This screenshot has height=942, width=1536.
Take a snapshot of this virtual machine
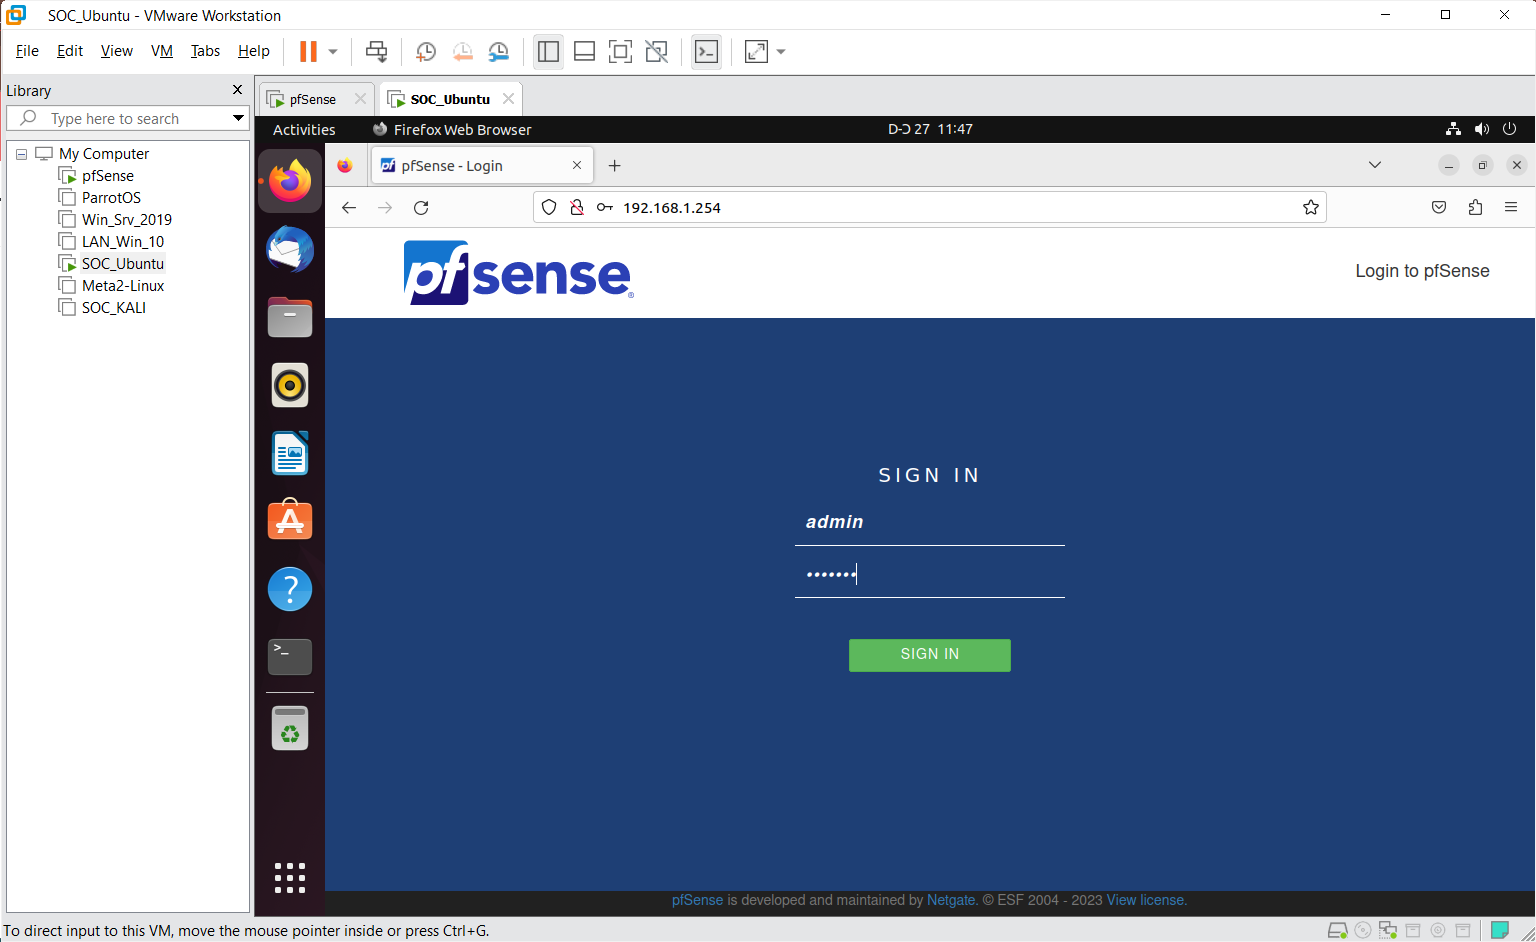[x=426, y=52]
